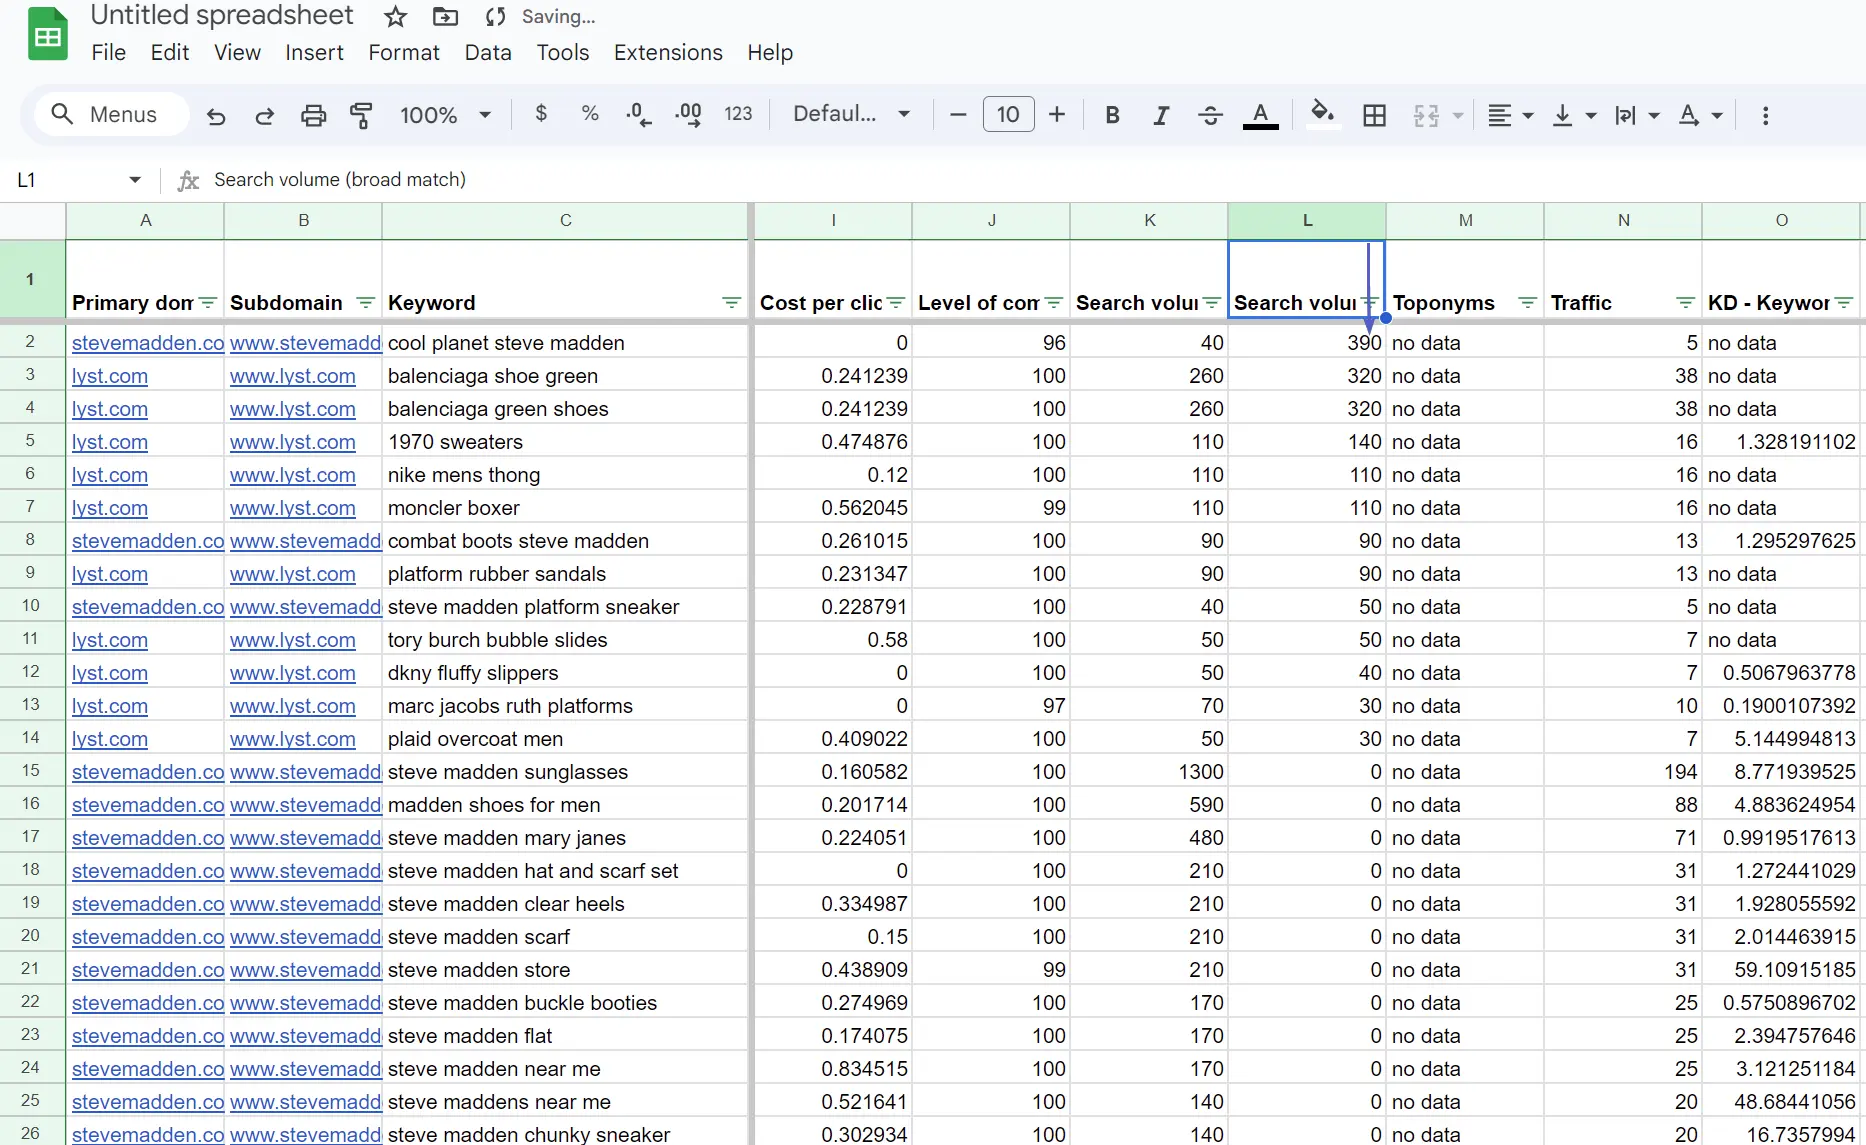Activate the paint format tool
Screen dimensions: 1866x1145
point(362,115)
